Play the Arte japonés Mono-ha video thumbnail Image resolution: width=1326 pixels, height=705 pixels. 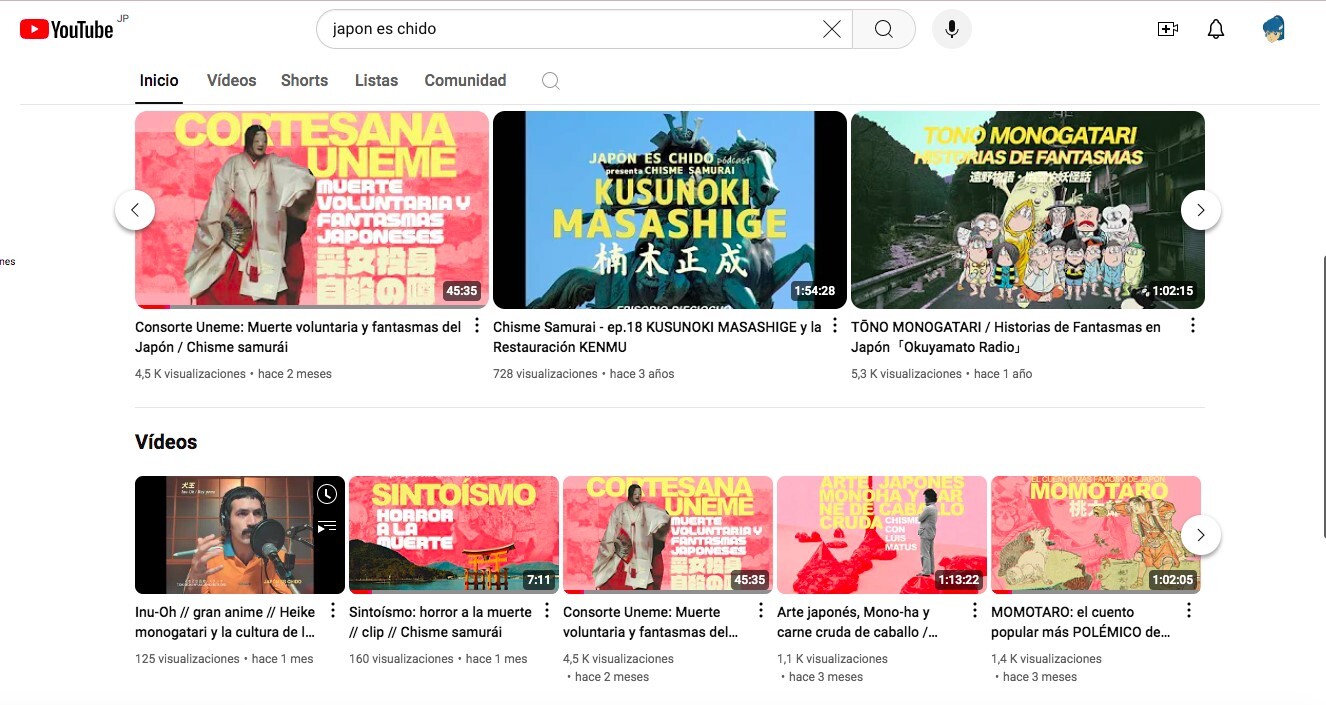881,535
